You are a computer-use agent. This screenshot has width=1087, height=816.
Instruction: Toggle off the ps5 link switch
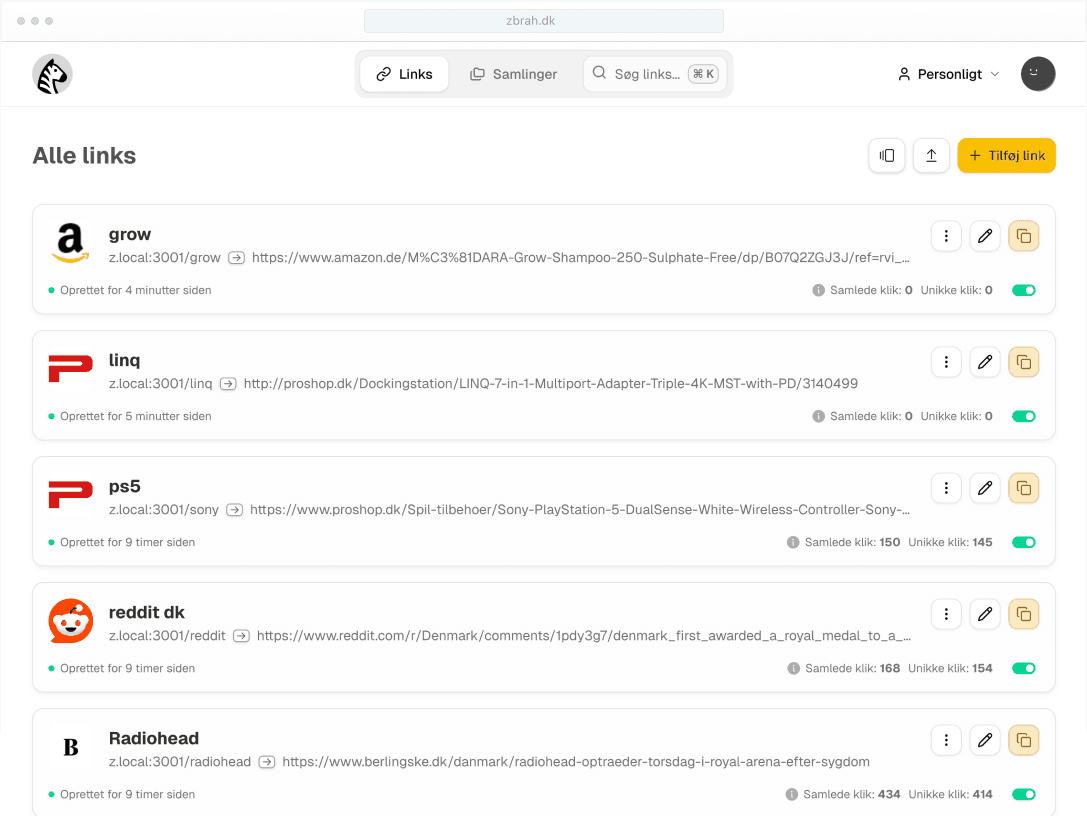coord(1023,542)
